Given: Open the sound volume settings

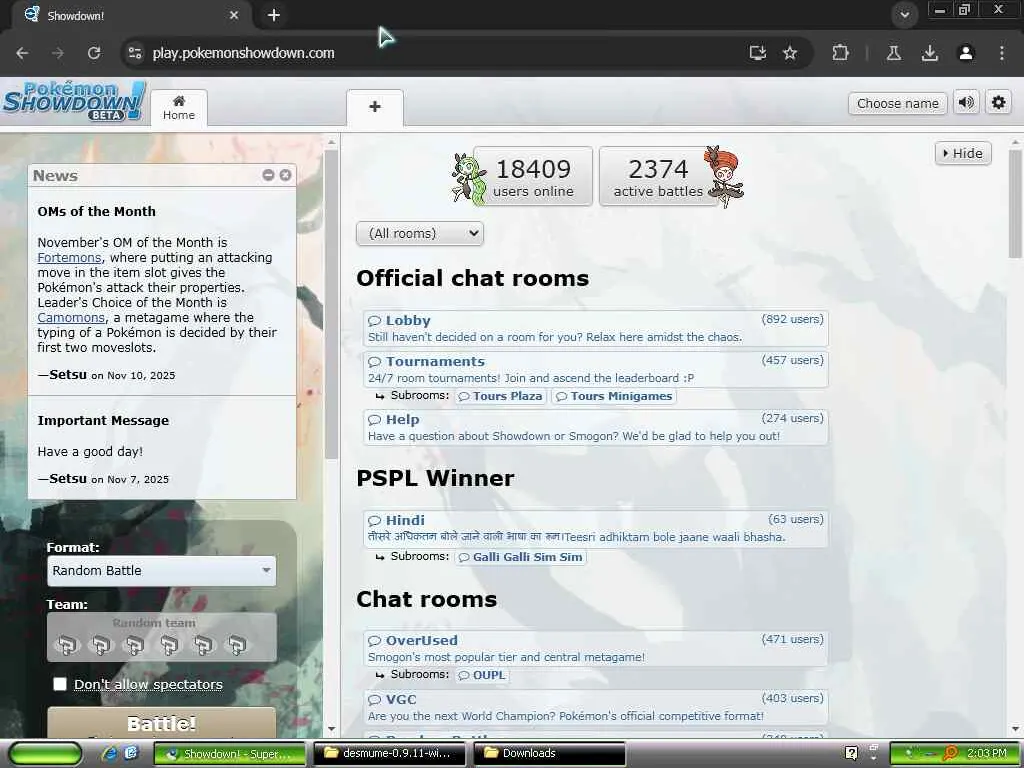Looking at the screenshot, I should pyautogui.click(x=966, y=103).
